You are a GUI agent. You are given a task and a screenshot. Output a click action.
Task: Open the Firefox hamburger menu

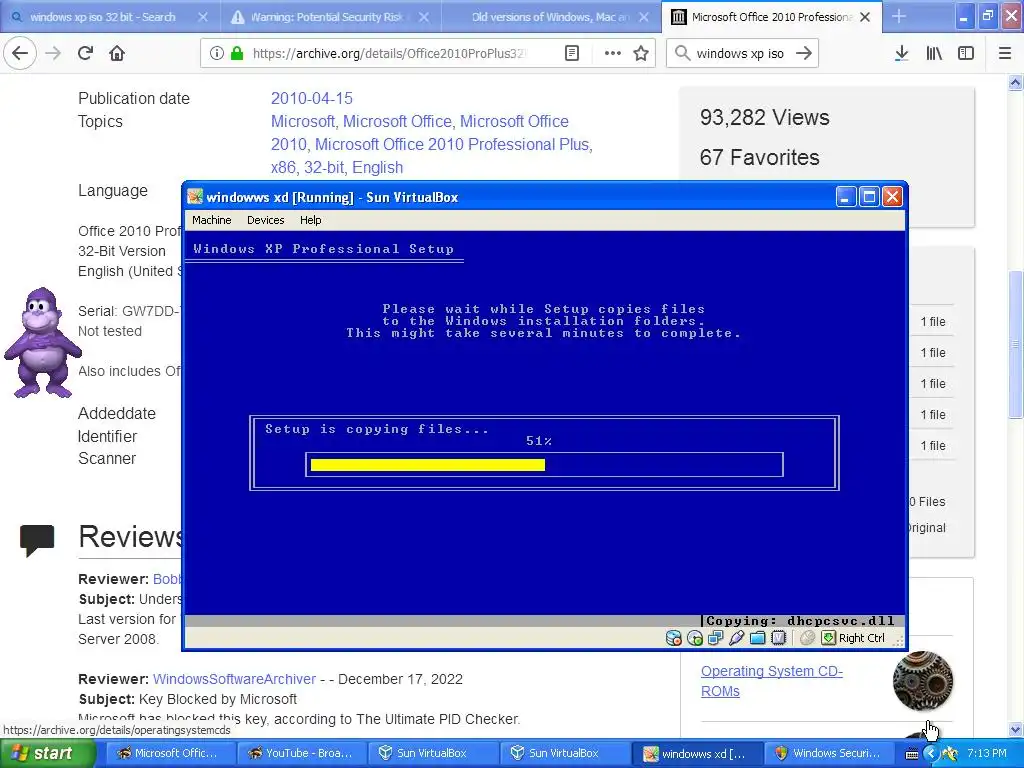coord(1005,53)
